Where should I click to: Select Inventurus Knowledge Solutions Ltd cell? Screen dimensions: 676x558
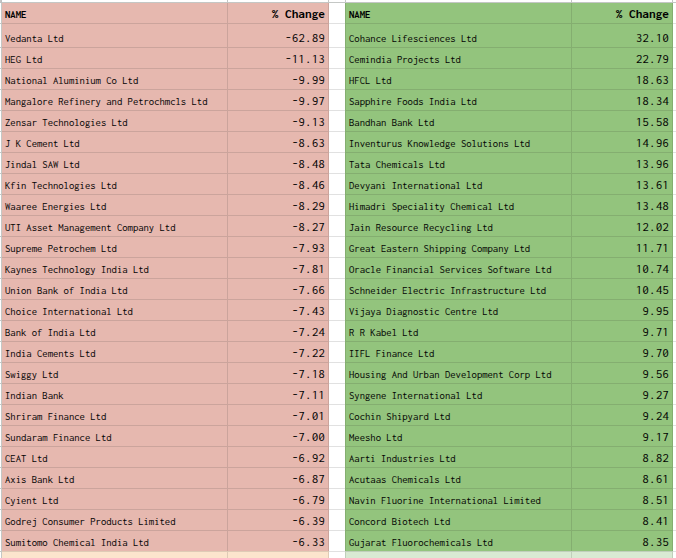pyautogui.click(x=458, y=143)
